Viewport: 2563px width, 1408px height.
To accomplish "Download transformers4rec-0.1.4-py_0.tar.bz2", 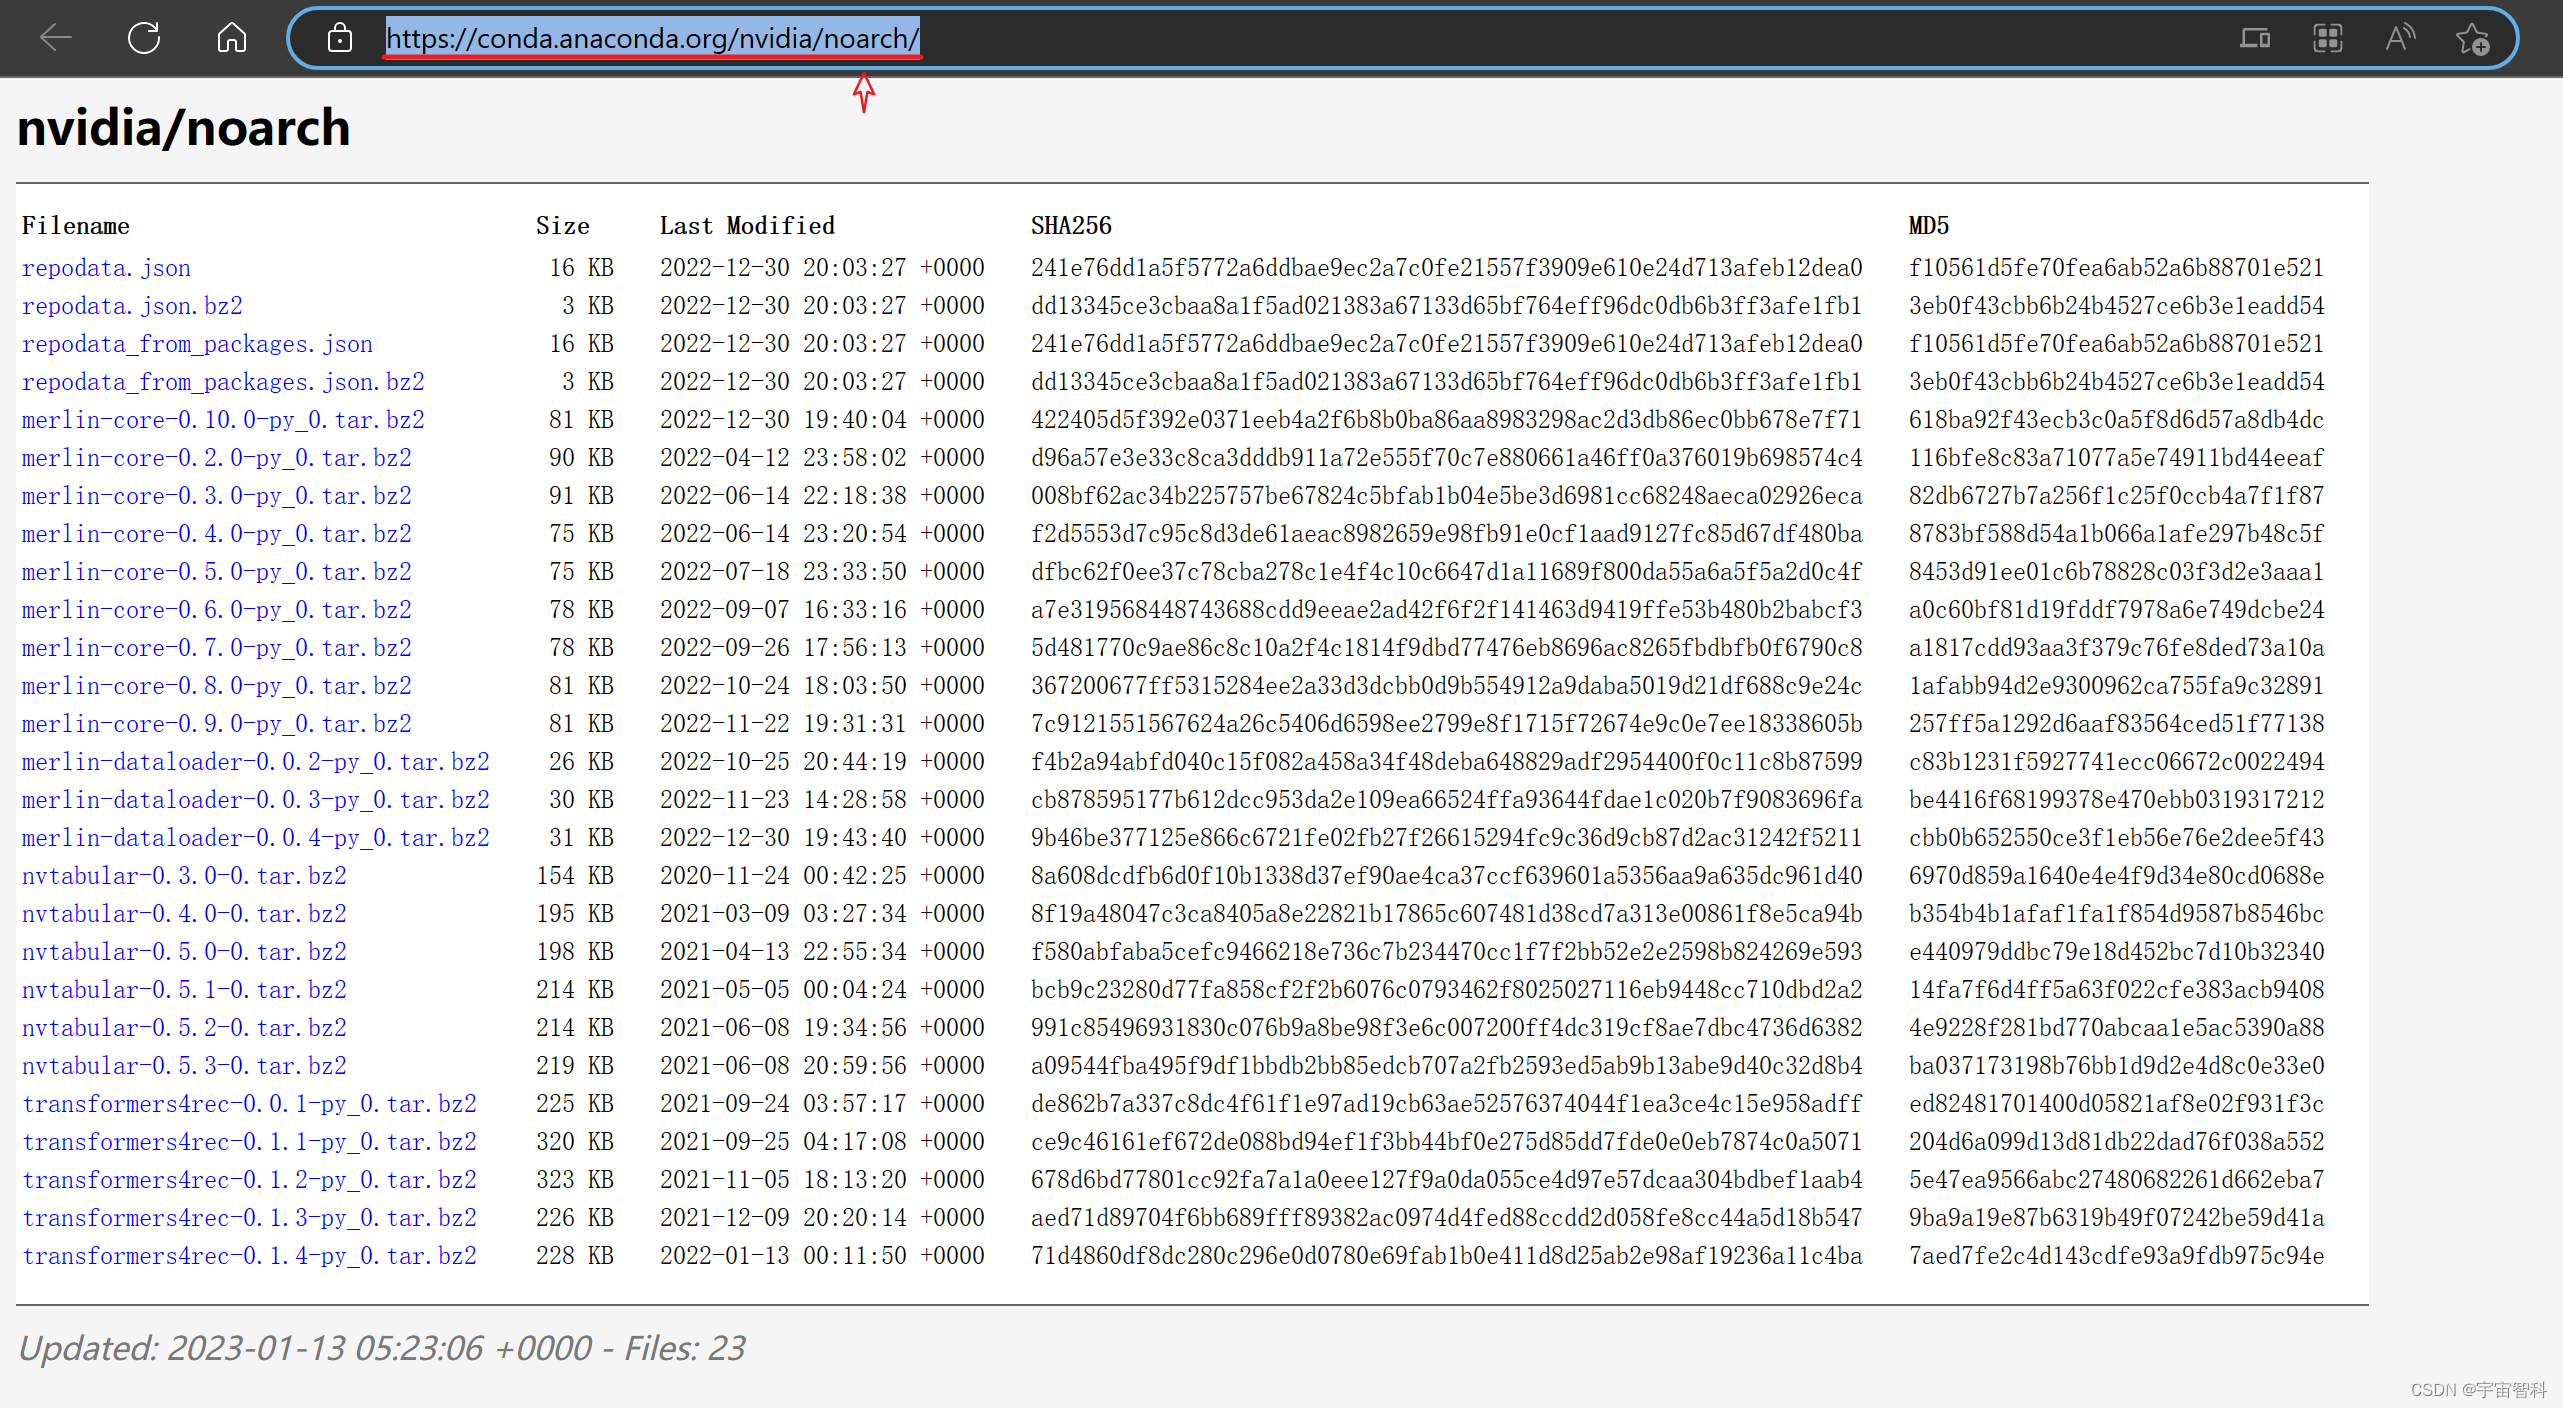I will tap(249, 1256).
